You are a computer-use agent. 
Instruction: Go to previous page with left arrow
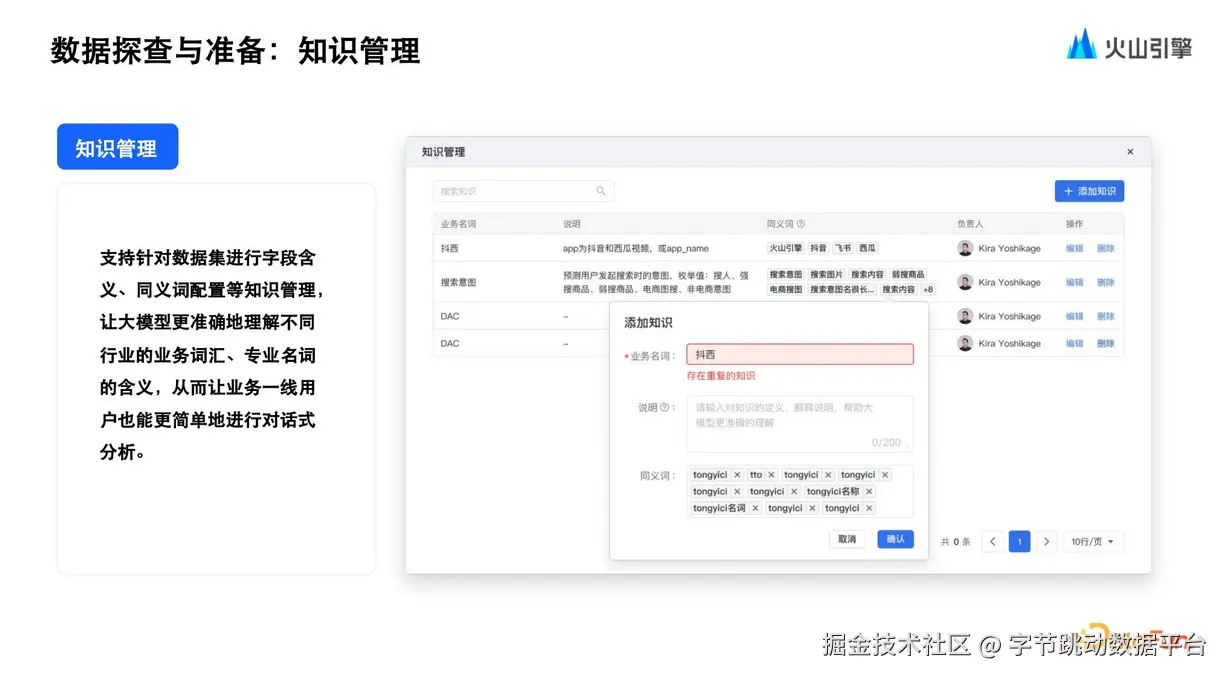pyautogui.click(x=993, y=542)
